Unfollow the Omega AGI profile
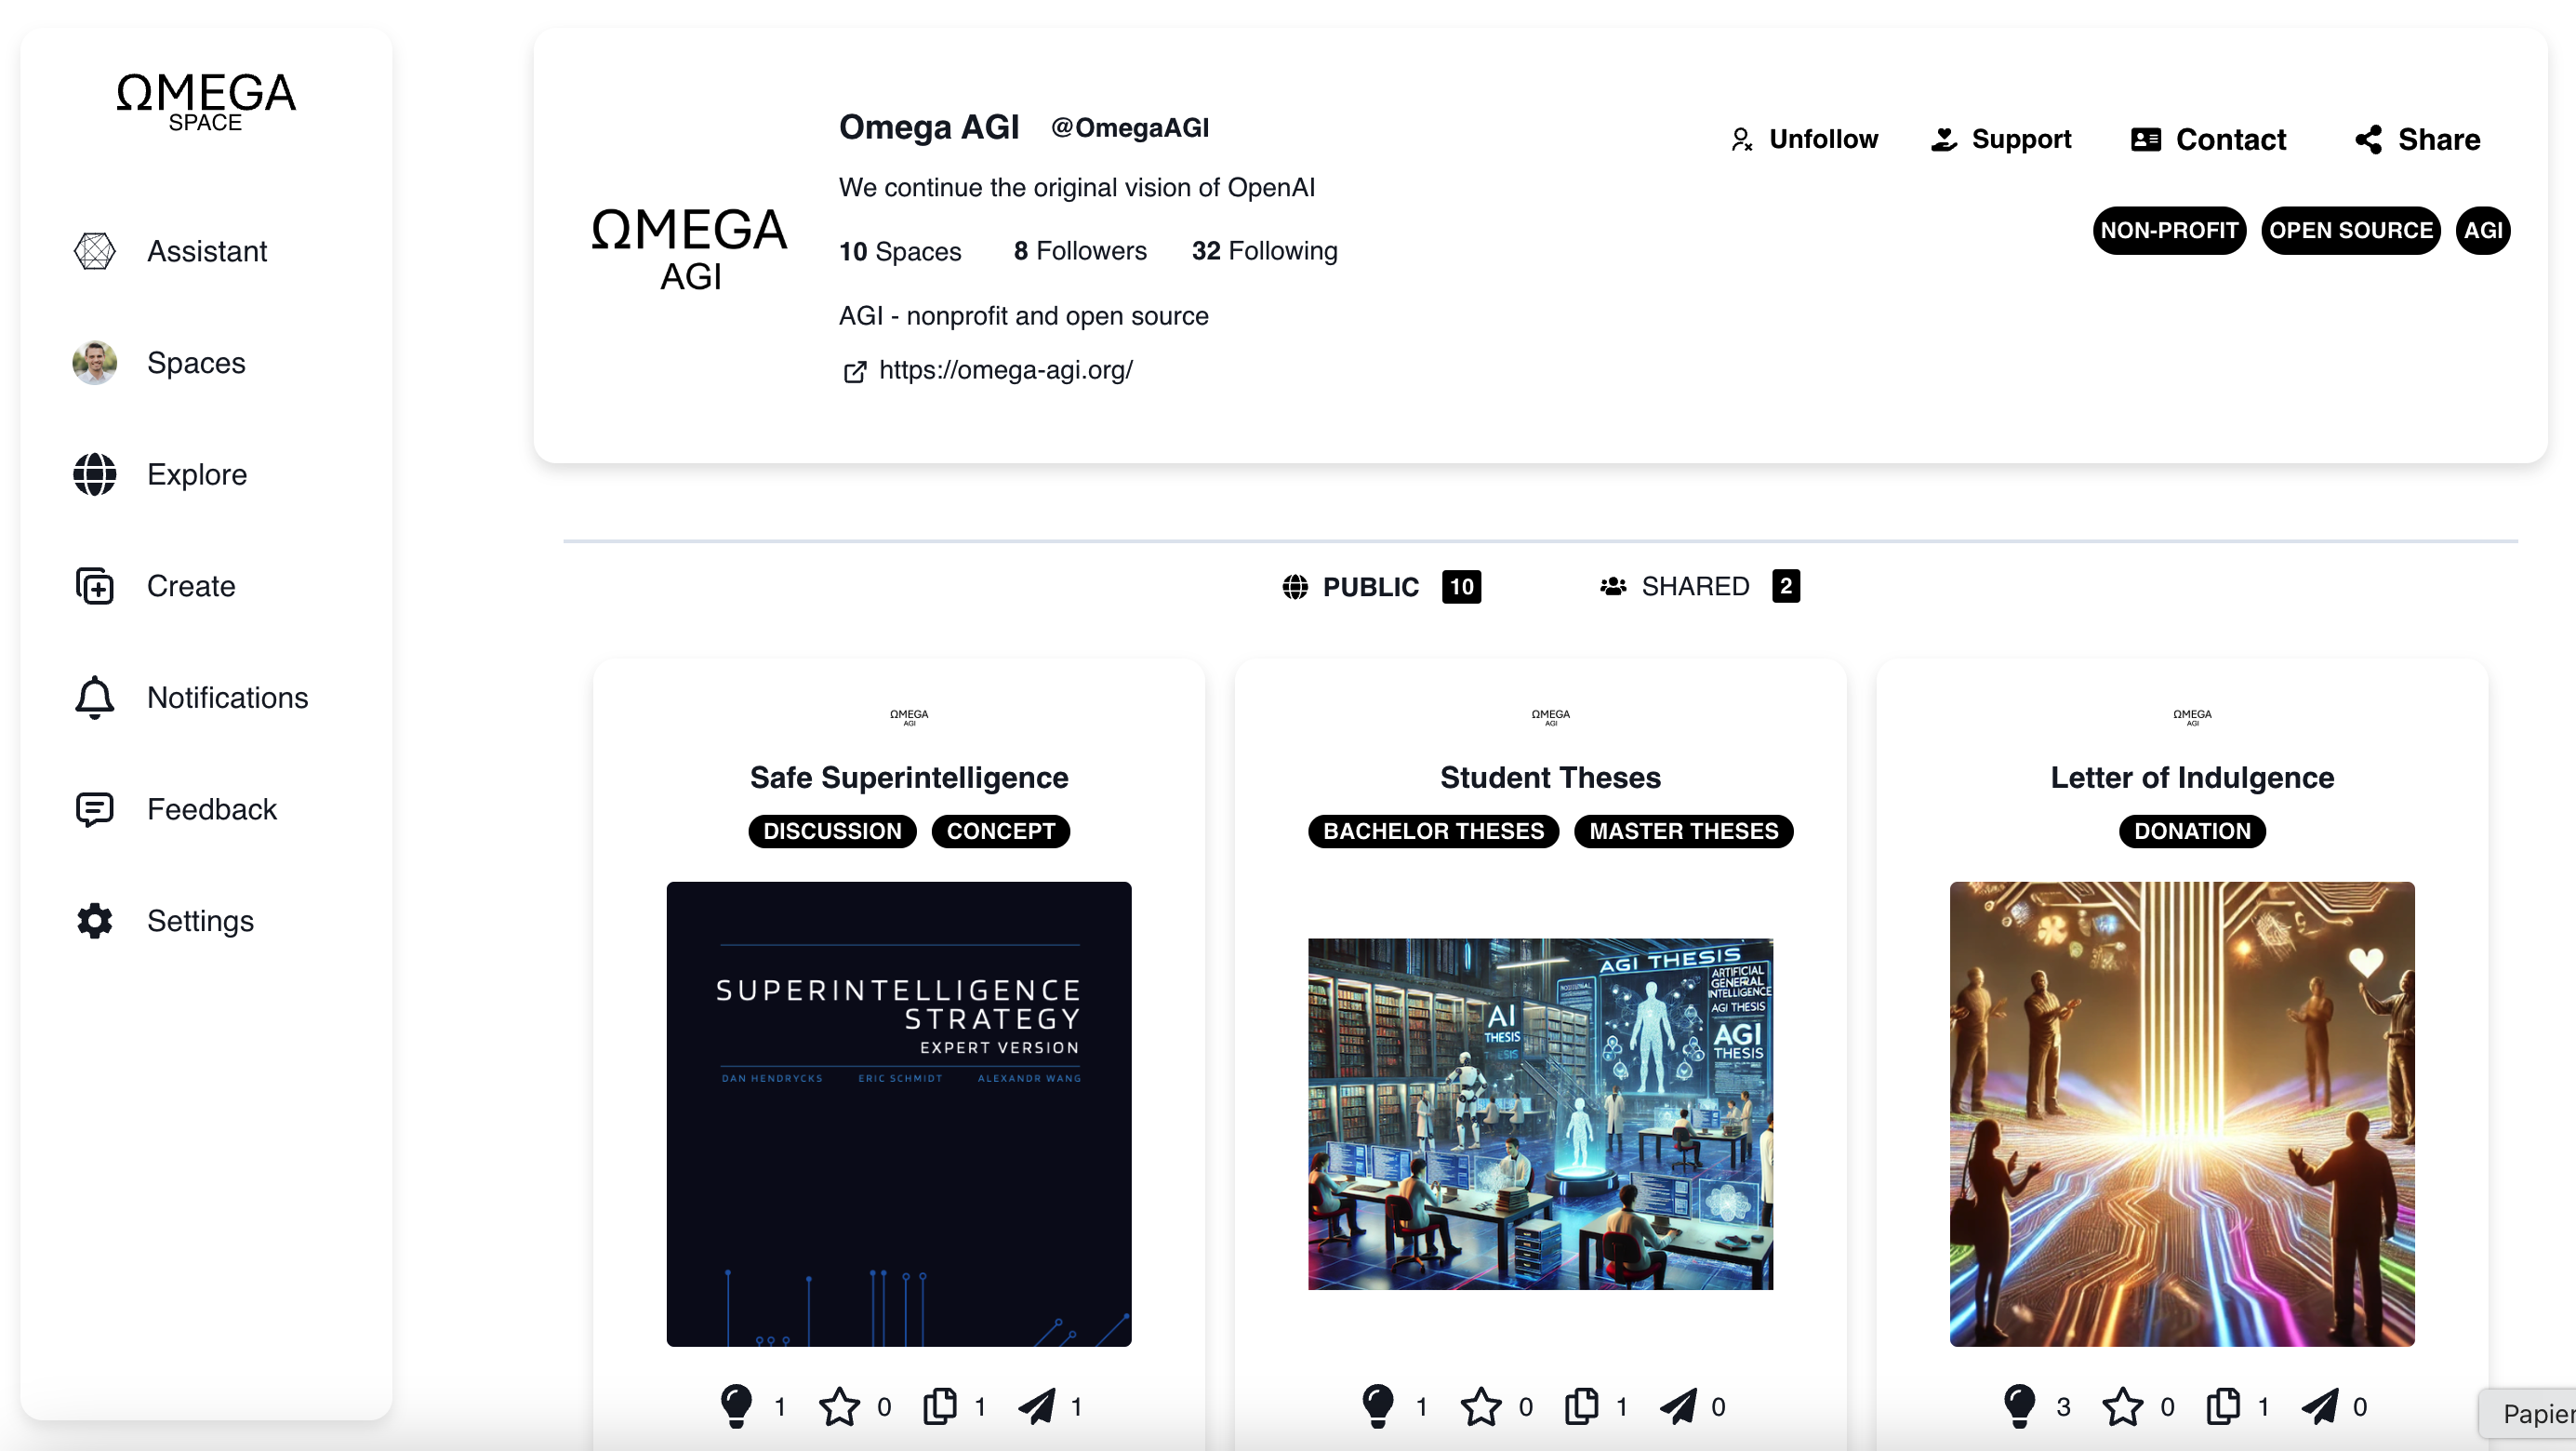 point(1804,139)
